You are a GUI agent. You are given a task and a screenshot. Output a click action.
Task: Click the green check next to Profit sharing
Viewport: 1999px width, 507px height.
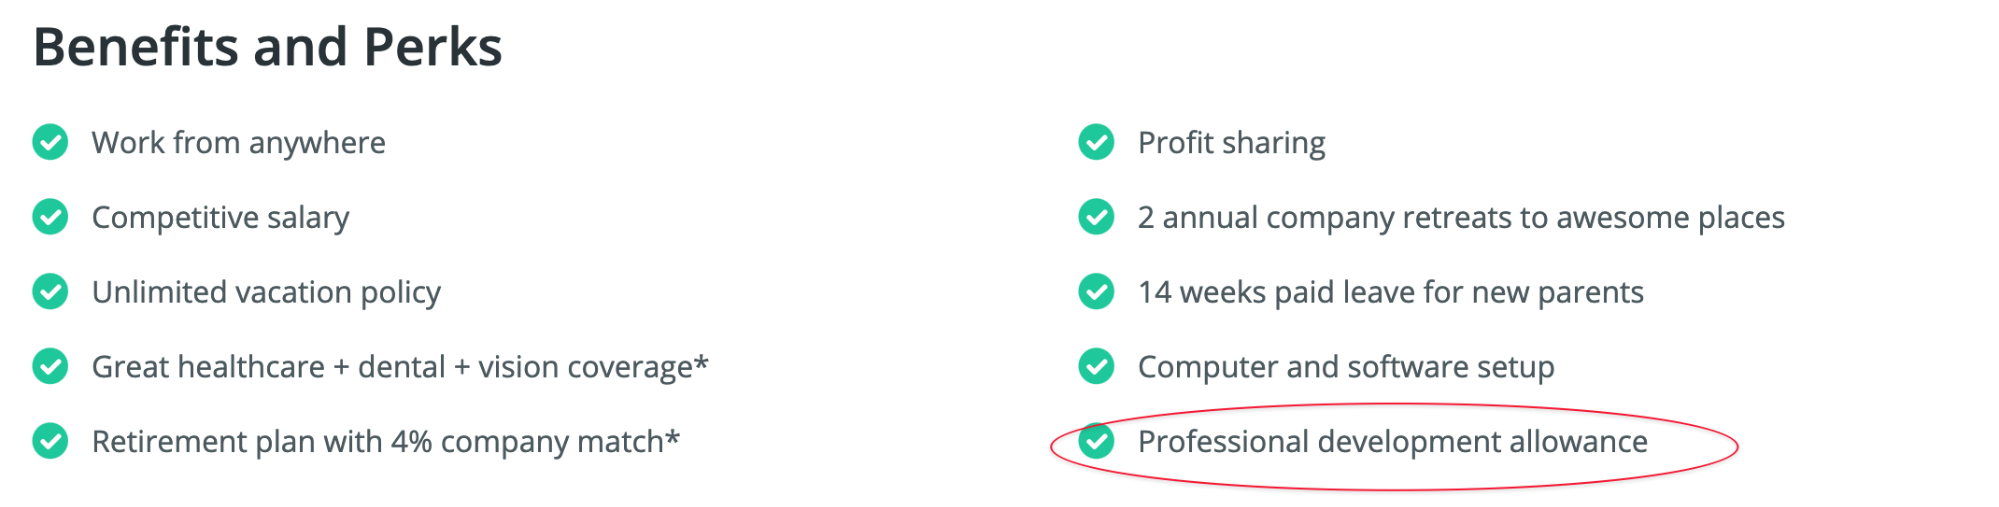[x=1096, y=142]
